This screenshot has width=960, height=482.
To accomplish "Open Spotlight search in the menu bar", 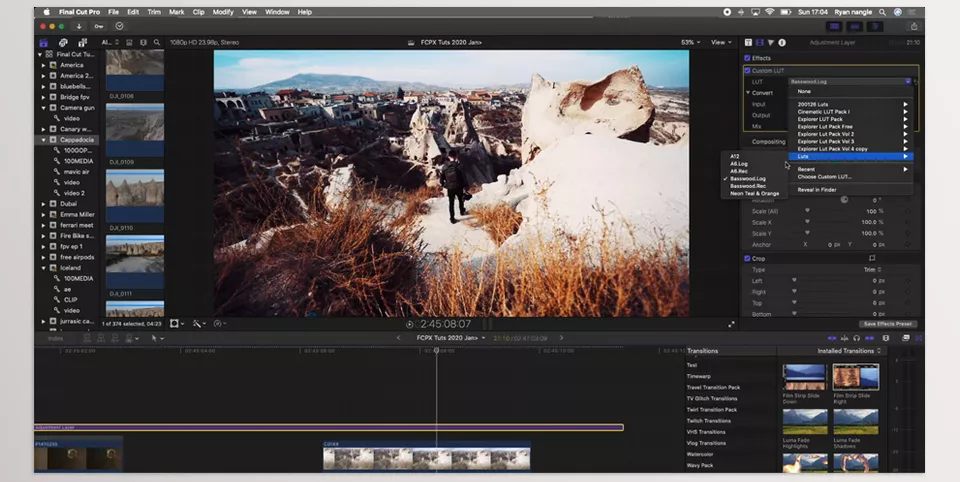I will pyautogui.click(x=882, y=12).
